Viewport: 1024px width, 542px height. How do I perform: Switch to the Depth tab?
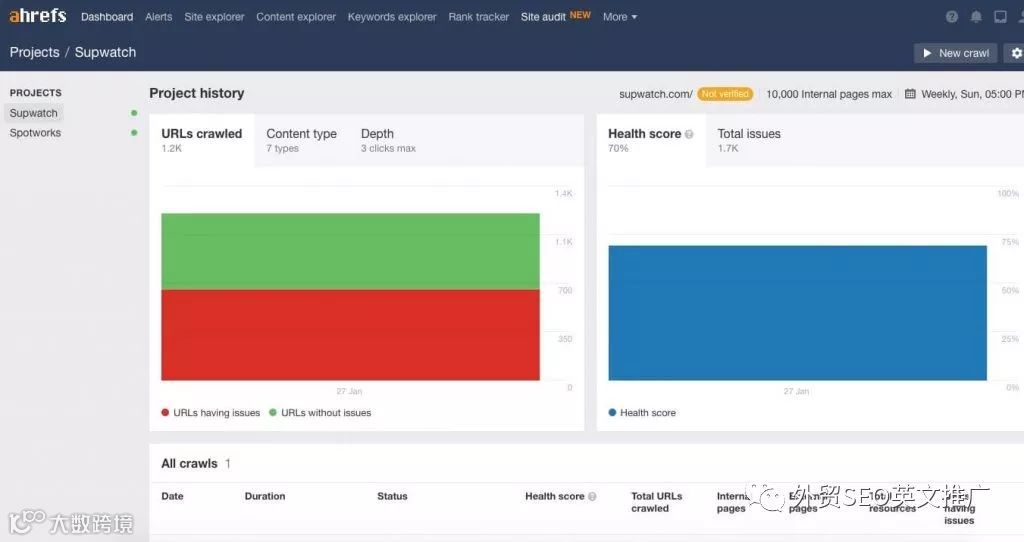(x=388, y=140)
